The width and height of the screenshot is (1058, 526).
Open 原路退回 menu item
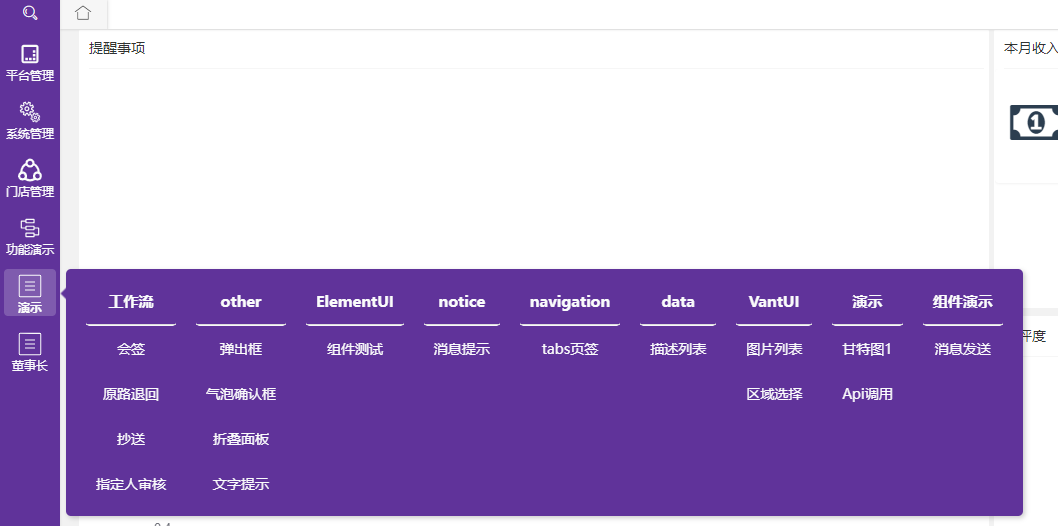[131, 394]
